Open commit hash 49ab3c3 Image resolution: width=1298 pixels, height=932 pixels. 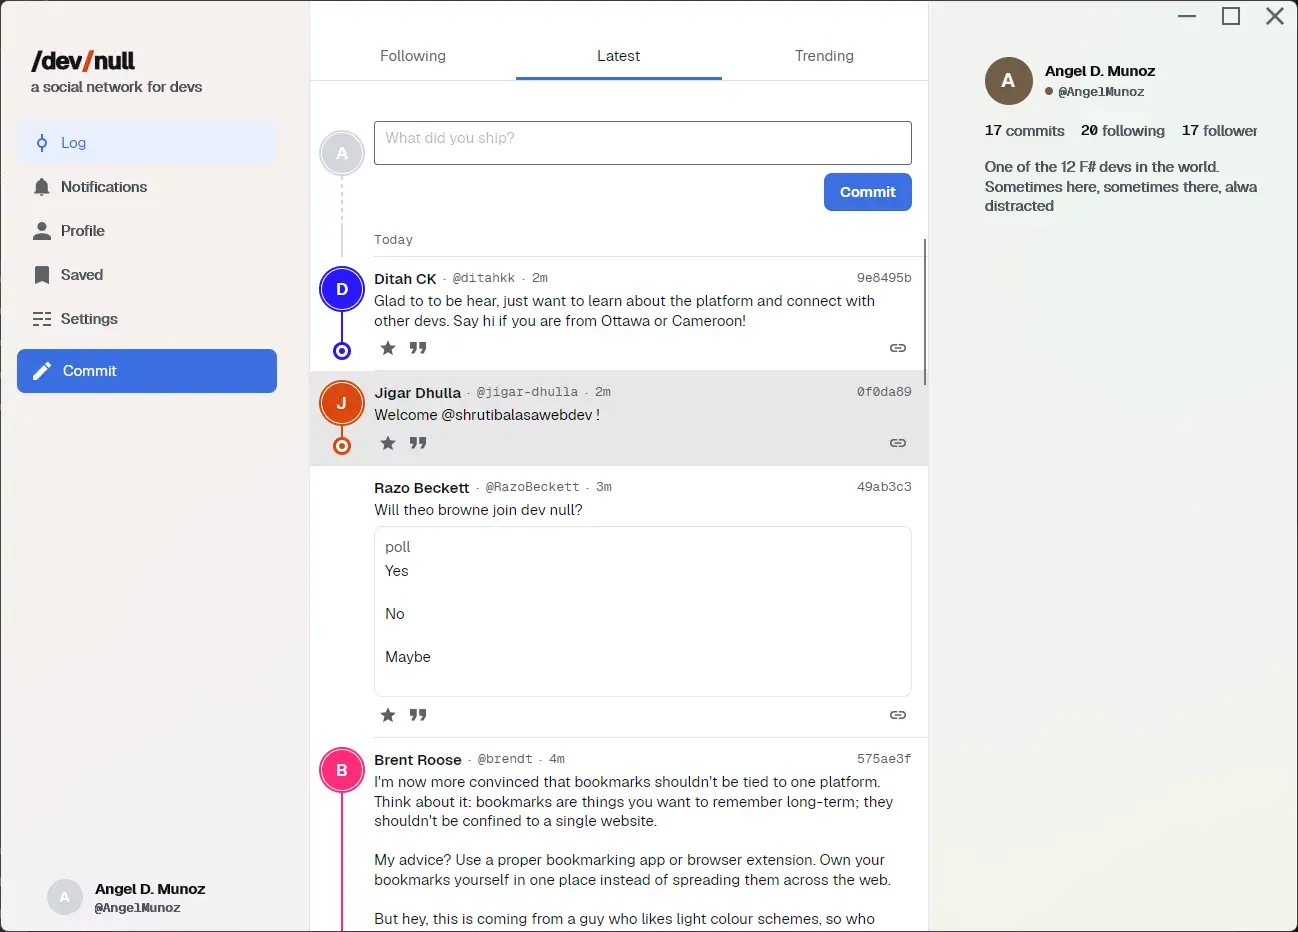coord(884,487)
